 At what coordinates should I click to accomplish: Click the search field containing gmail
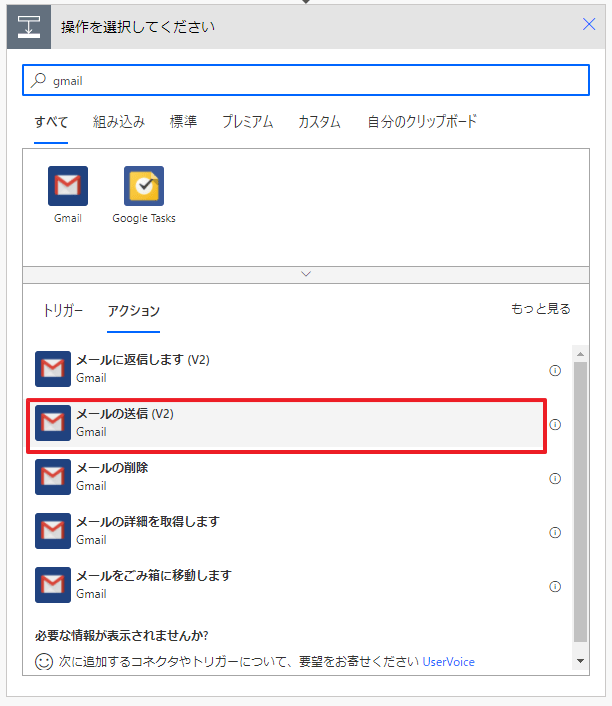pos(306,80)
